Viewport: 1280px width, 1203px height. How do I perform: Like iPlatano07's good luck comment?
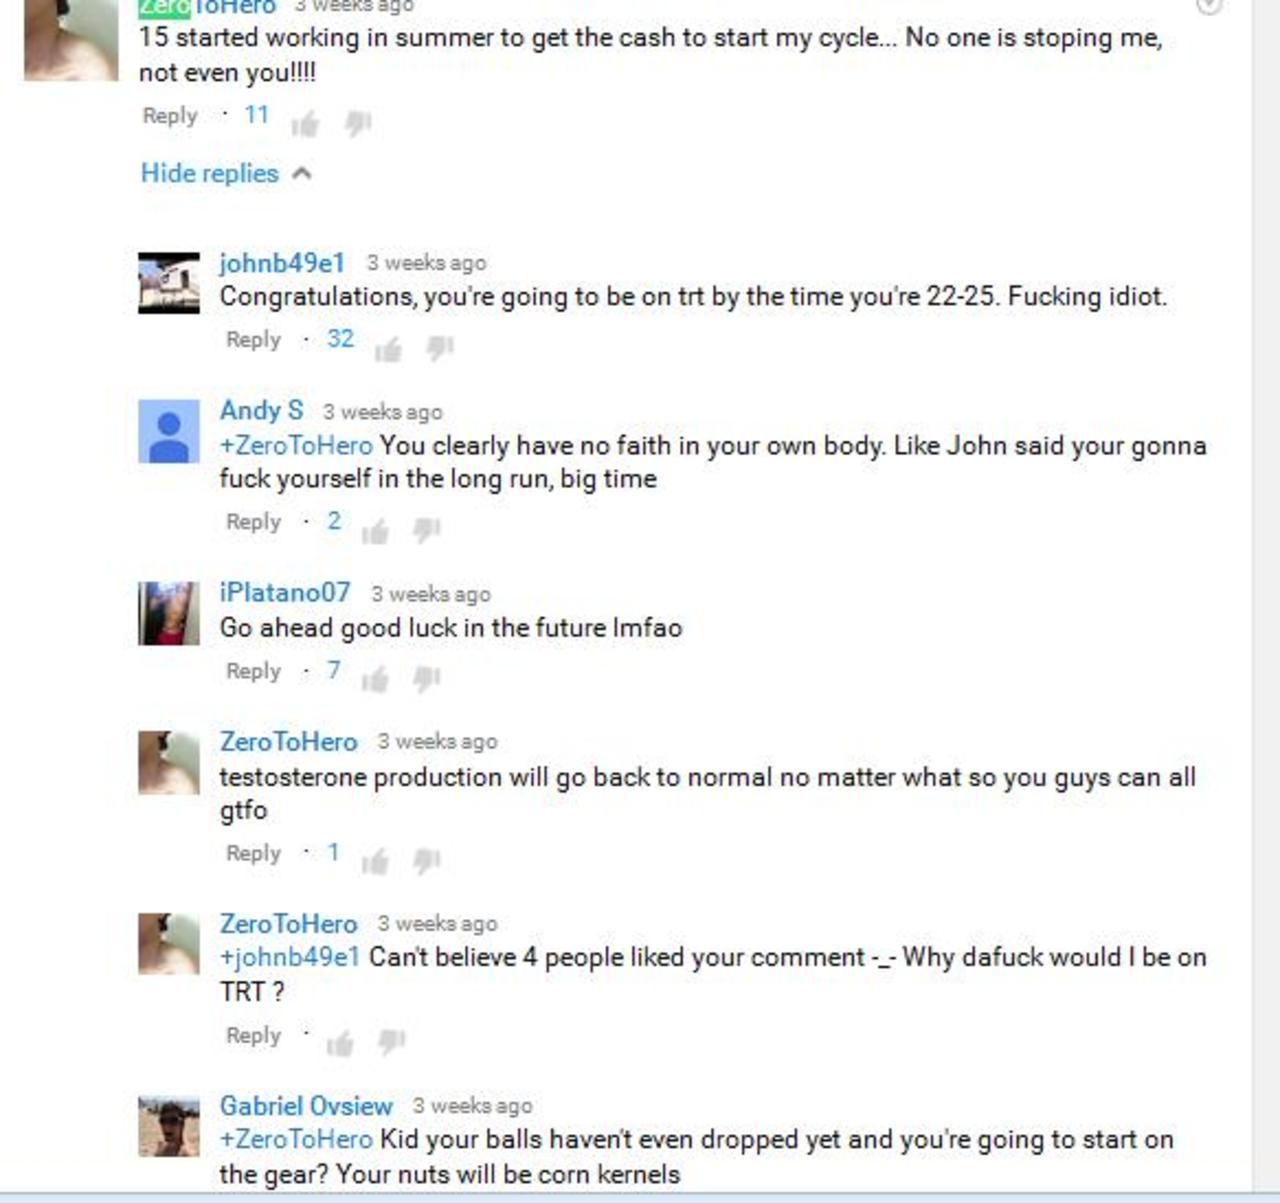[x=375, y=680]
